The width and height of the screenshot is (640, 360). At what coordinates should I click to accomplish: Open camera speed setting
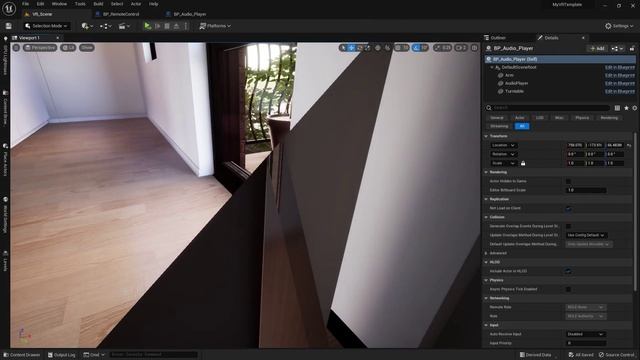click(461, 48)
